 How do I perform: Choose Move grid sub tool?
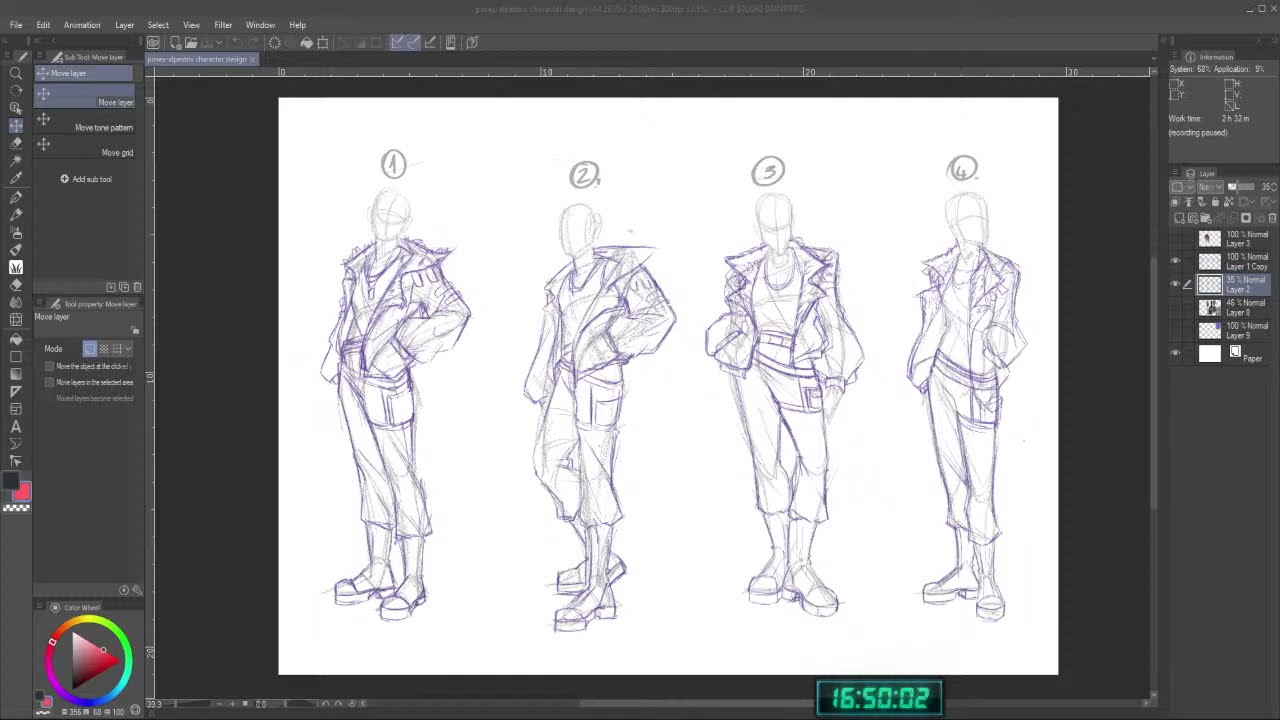click(85, 146)
